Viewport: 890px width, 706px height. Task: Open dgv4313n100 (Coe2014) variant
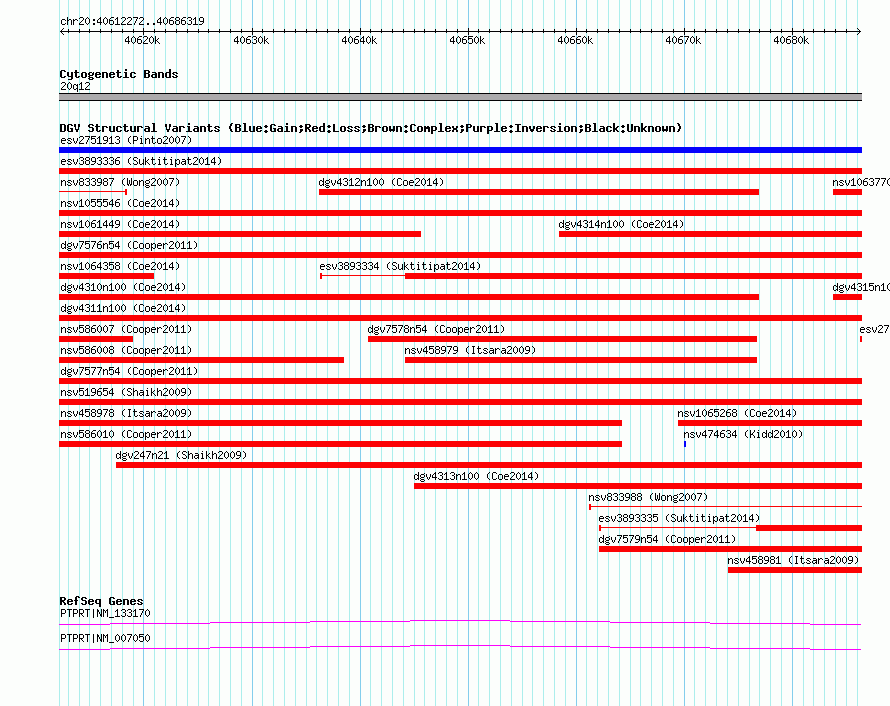tap(476, 476)
